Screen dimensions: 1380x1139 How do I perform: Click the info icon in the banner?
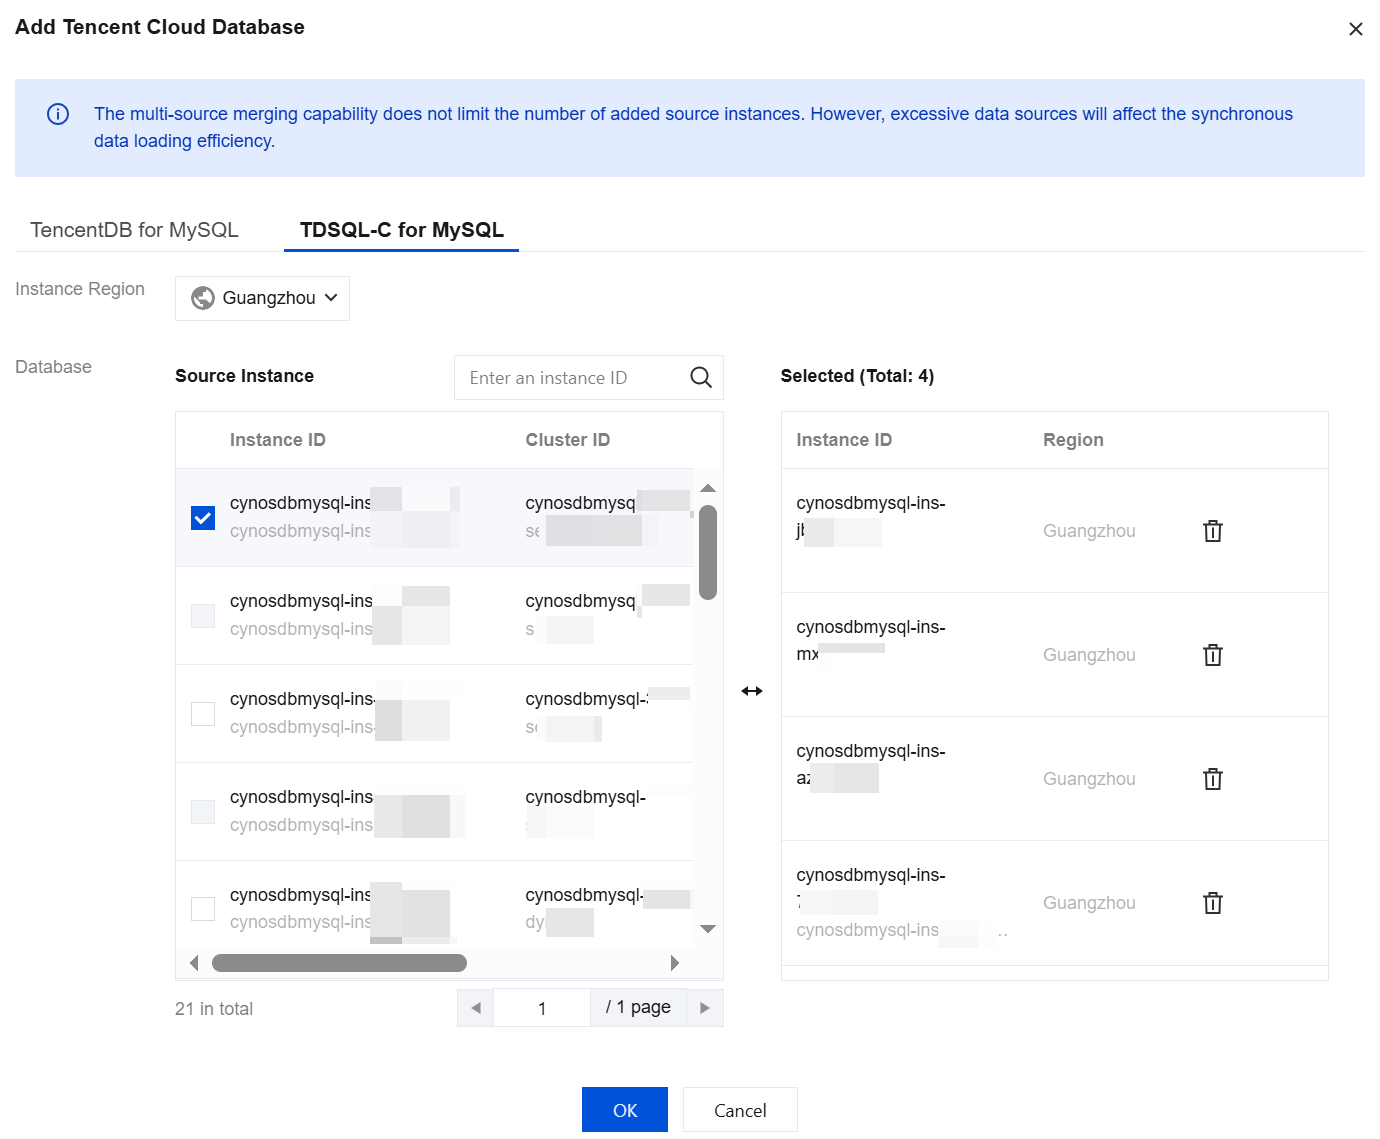point(58,114)
